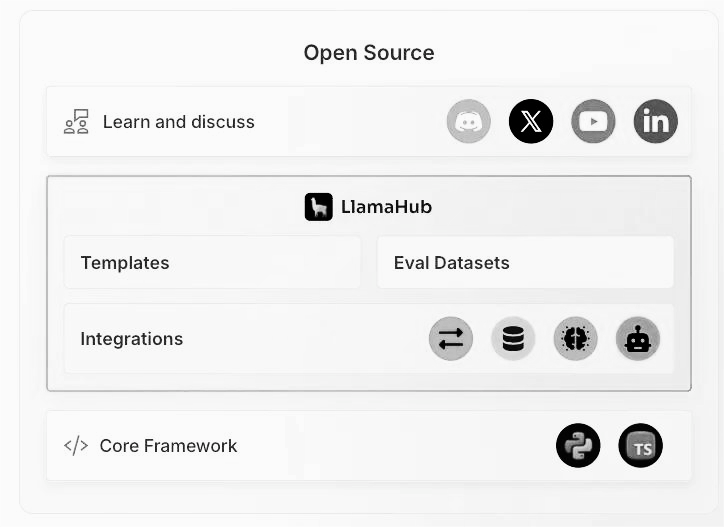The image size is (724, 527).
Task: Open the Eval Datasets card
Action: [525, 262]
